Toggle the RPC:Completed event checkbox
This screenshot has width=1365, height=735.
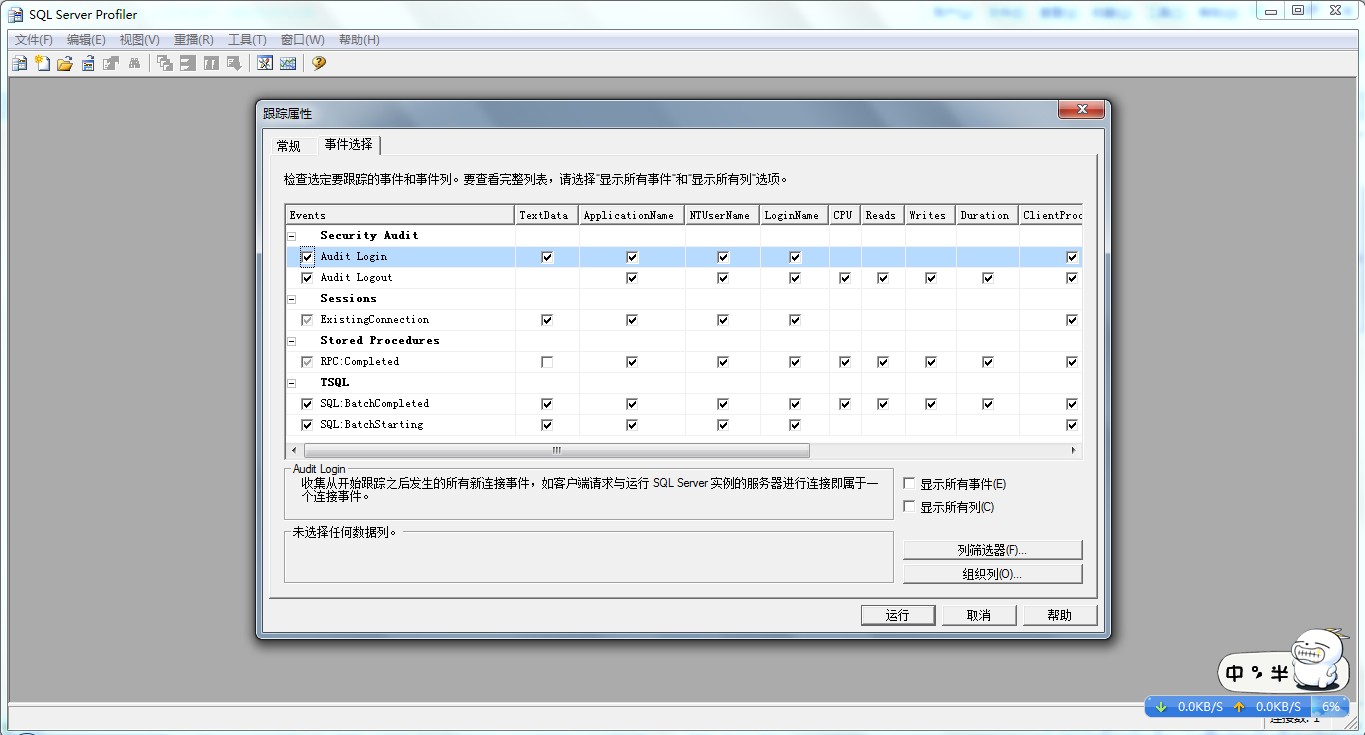[307, 362]
